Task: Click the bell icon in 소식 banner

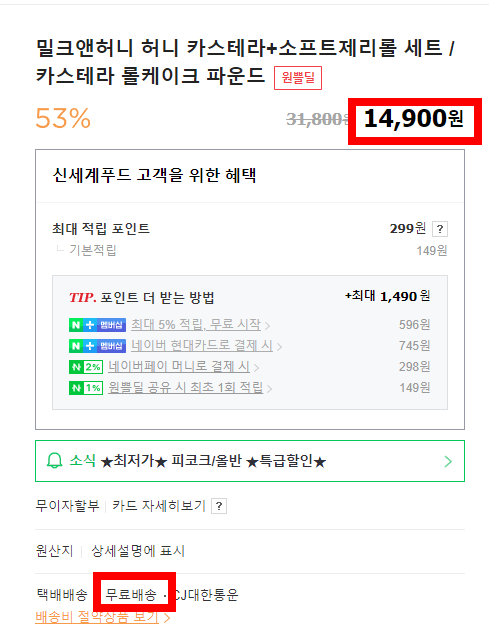Action: tap(54, 461)
